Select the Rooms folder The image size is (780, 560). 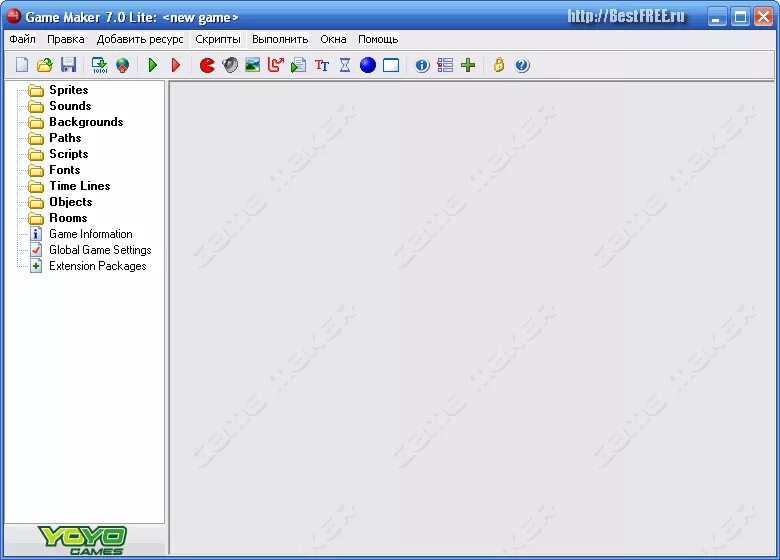[x=68, y=217]
